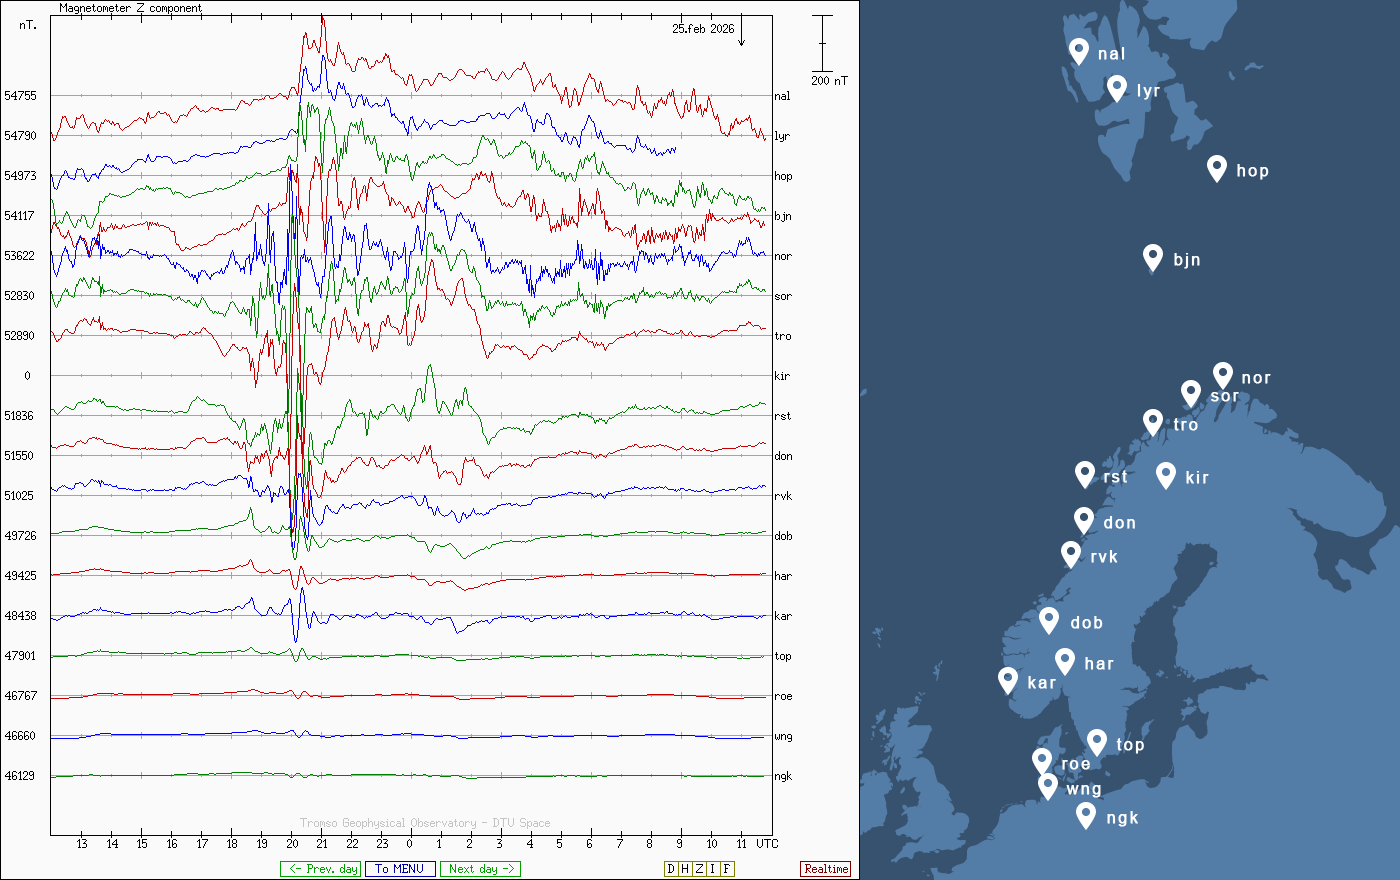The height and width of the screenshot is (880, 1400).
Task: Show the F component plot
Action: pyautogui.click(x=727, y=869)
